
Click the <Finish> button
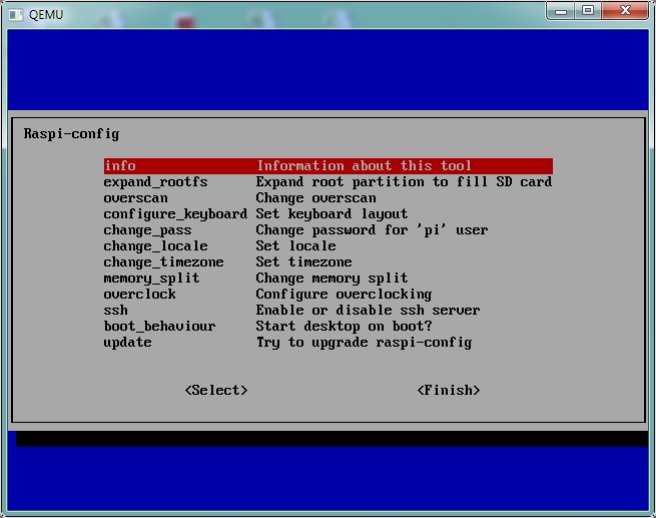448,390
